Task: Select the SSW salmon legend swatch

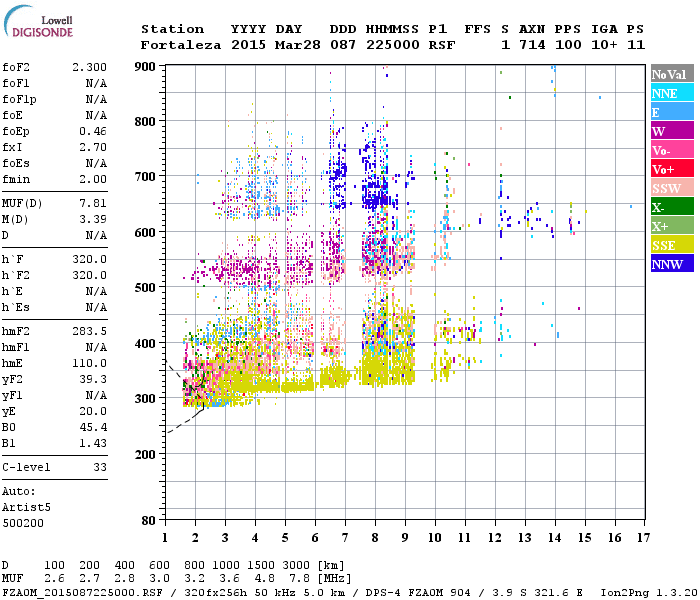Action: 672,188
